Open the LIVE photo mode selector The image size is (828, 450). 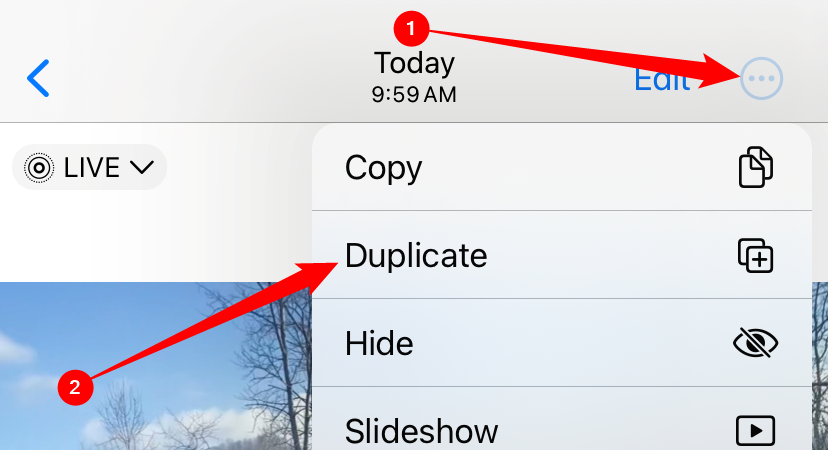[89, 167]
